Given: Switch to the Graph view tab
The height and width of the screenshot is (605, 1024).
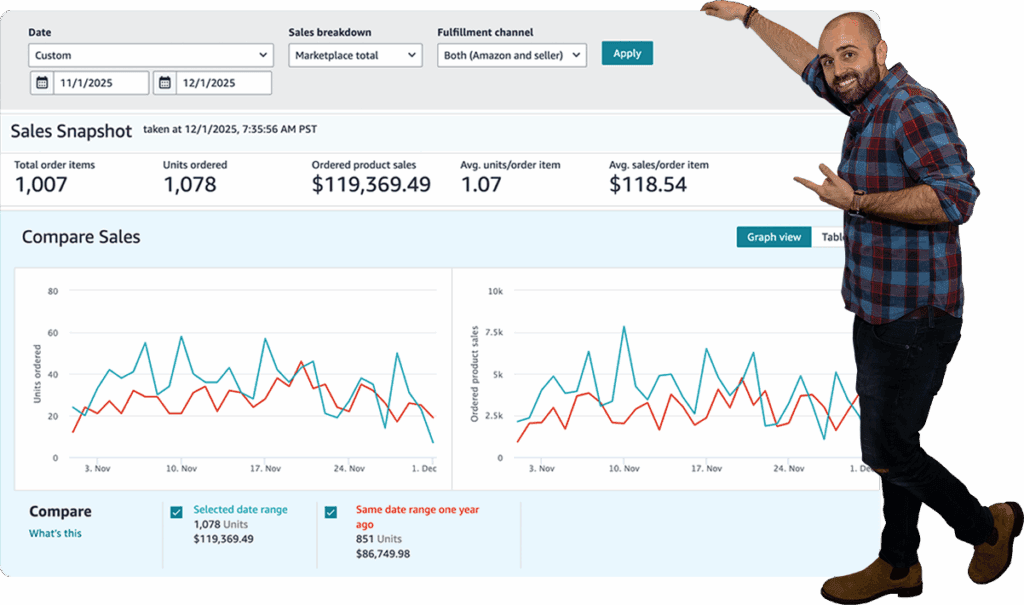Looking at the screenshot, I should (774, 237).
